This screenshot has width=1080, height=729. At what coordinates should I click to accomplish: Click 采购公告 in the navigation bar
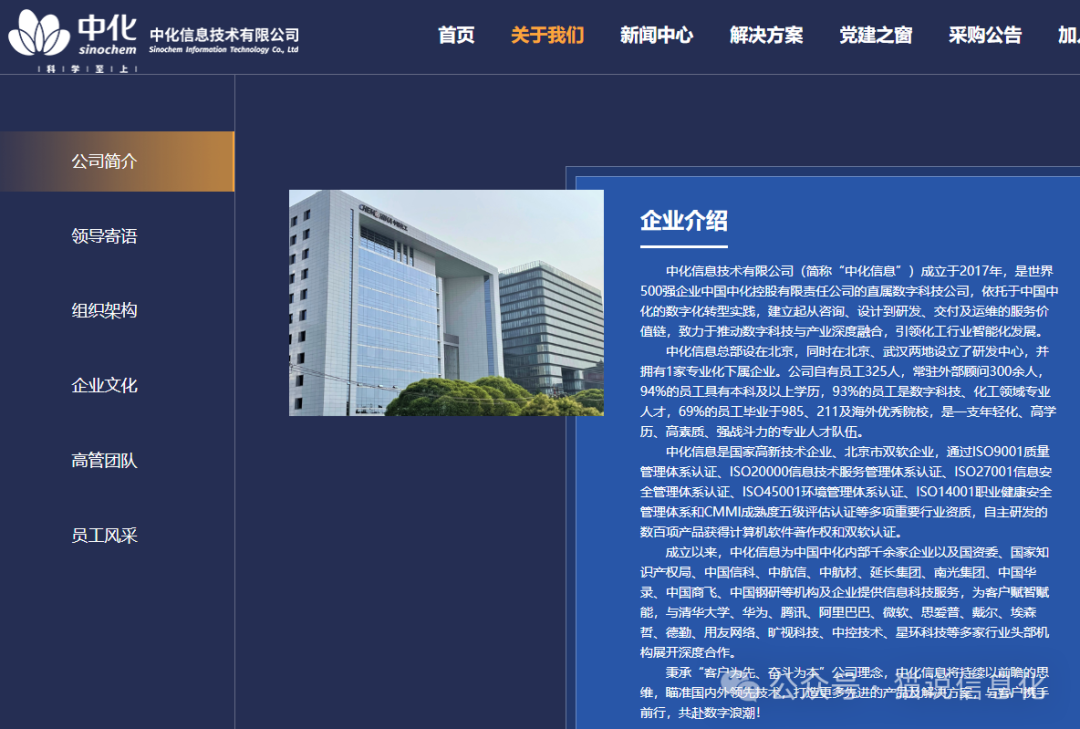pyautogui.click(x=985, y=35)
